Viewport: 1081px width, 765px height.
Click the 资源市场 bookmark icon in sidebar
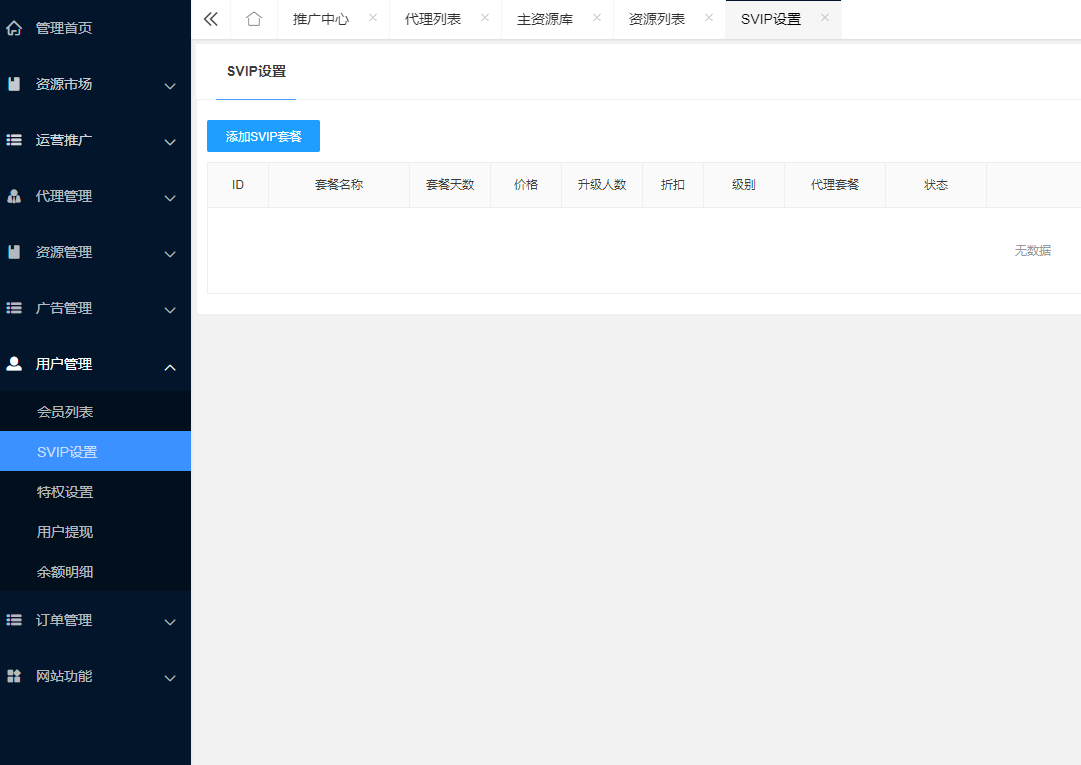coord(14,84)
